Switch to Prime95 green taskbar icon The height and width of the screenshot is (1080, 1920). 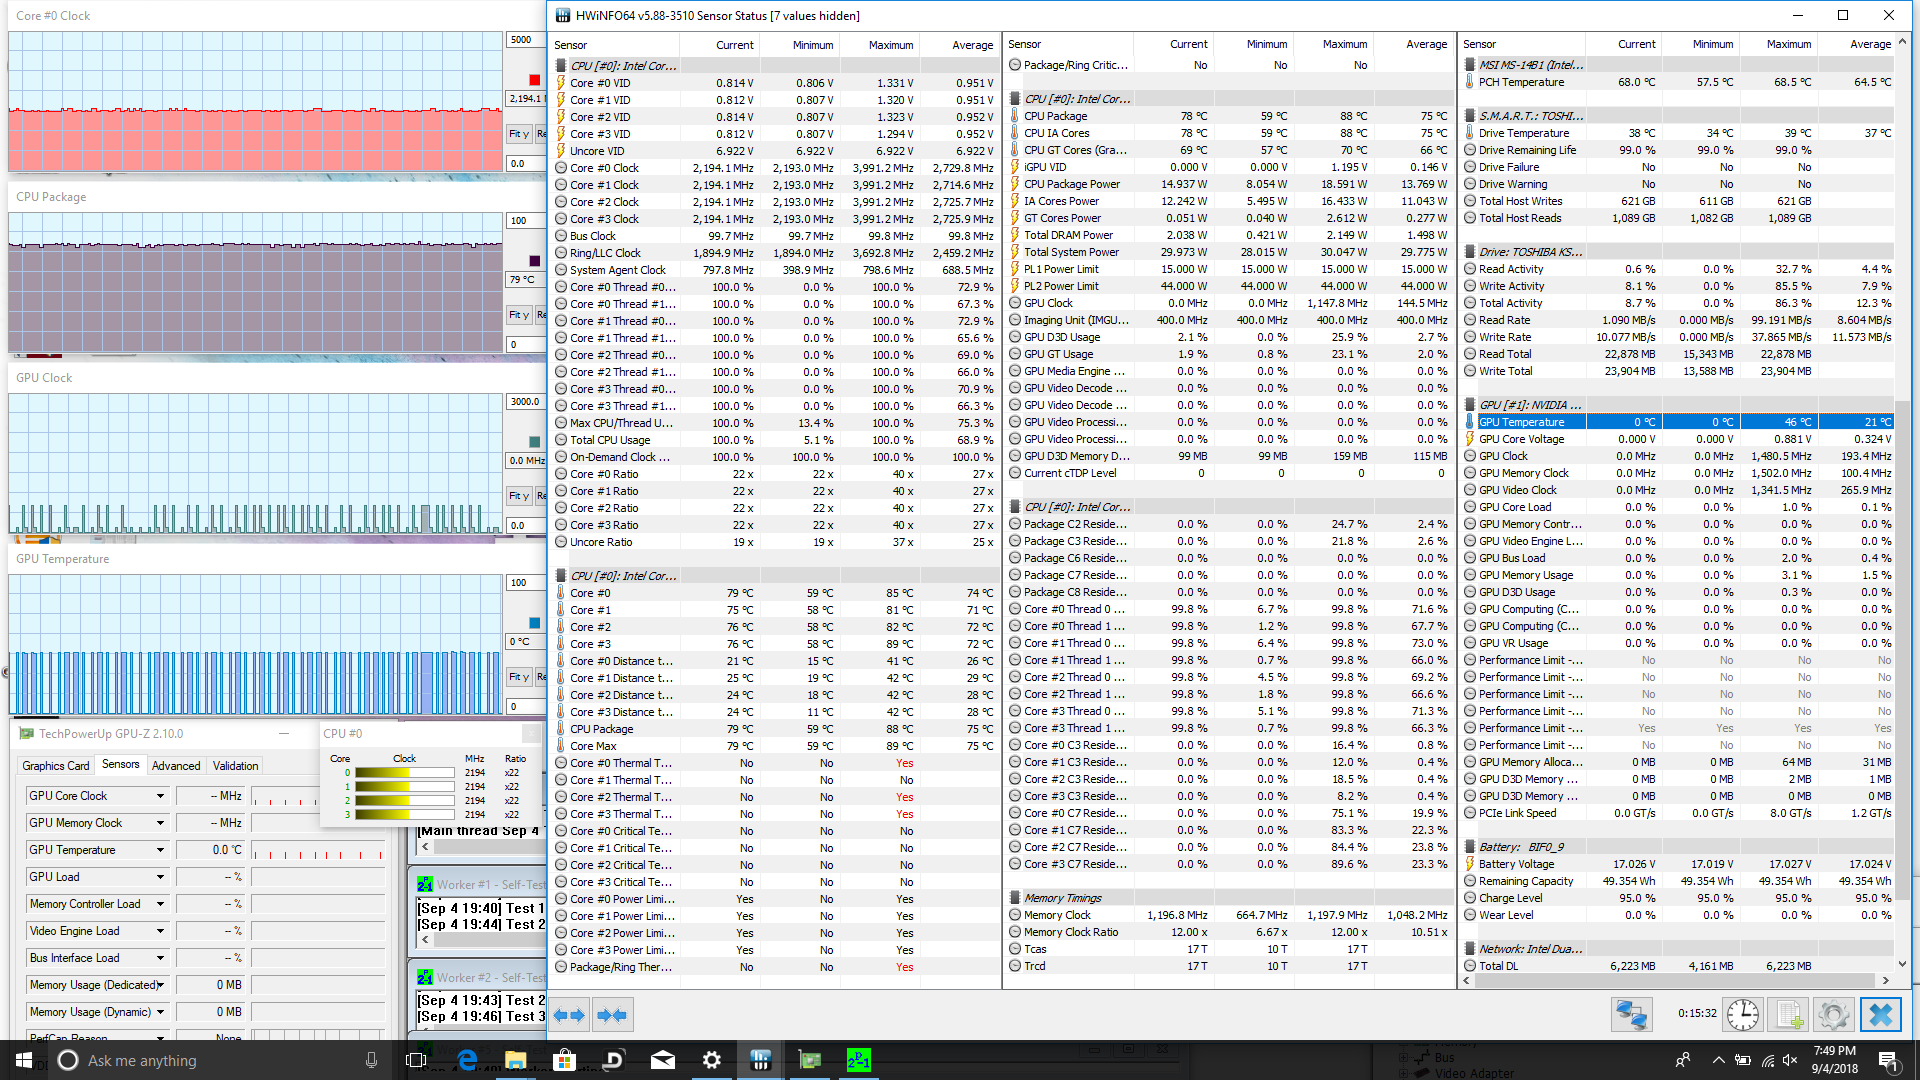(x=859, y=1060)
